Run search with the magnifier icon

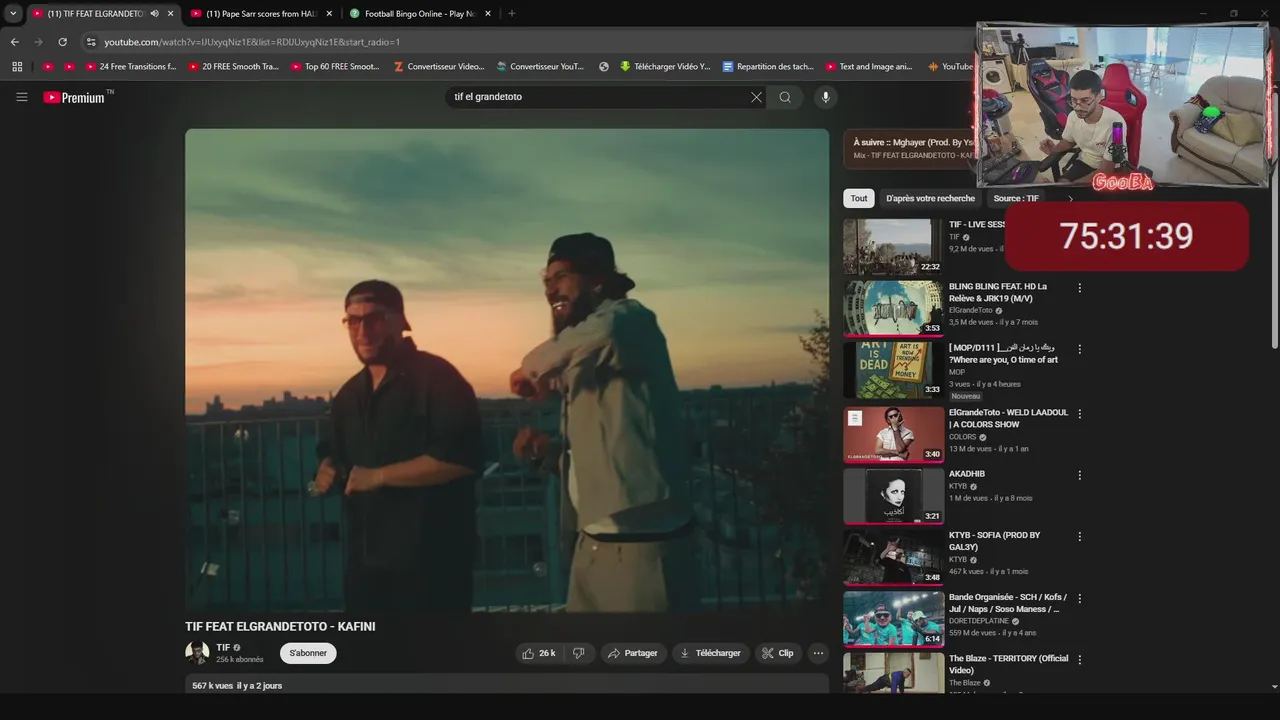click(x=785, y=97)
